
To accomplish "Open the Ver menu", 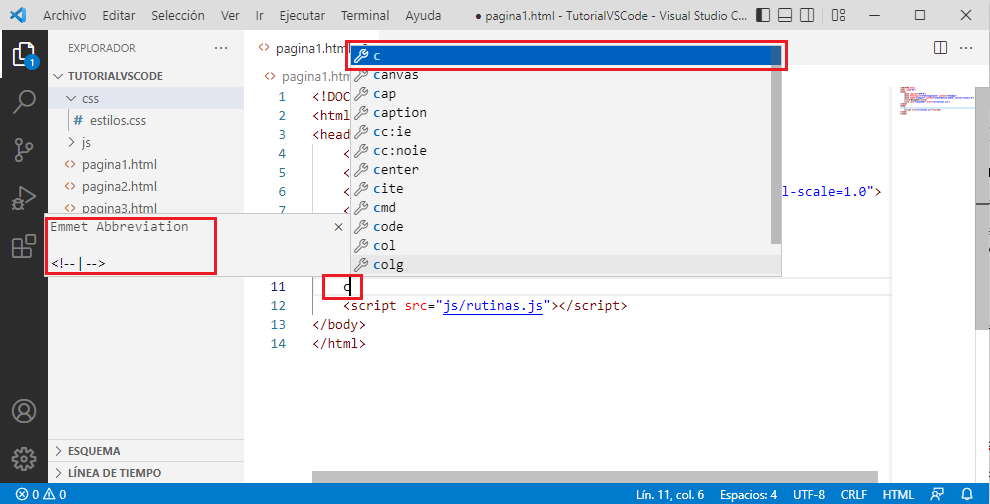I will point(230,15).
